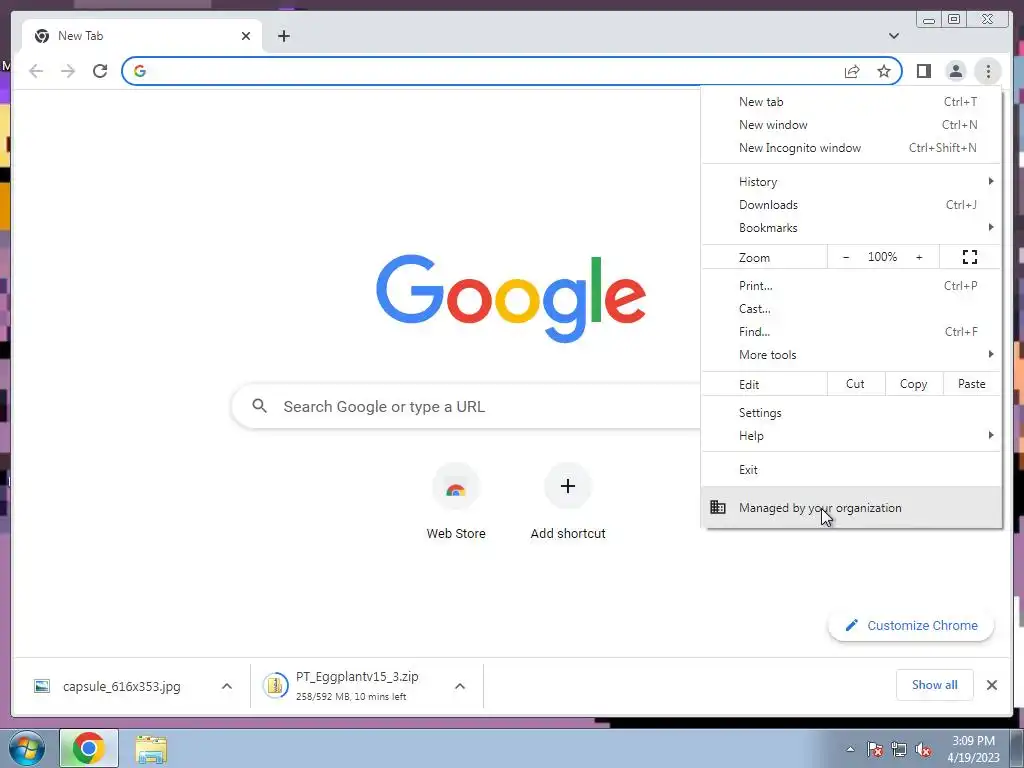Screen dimensions: 1024x768
Task: Click the Google logo
Action: pos(511,298)
